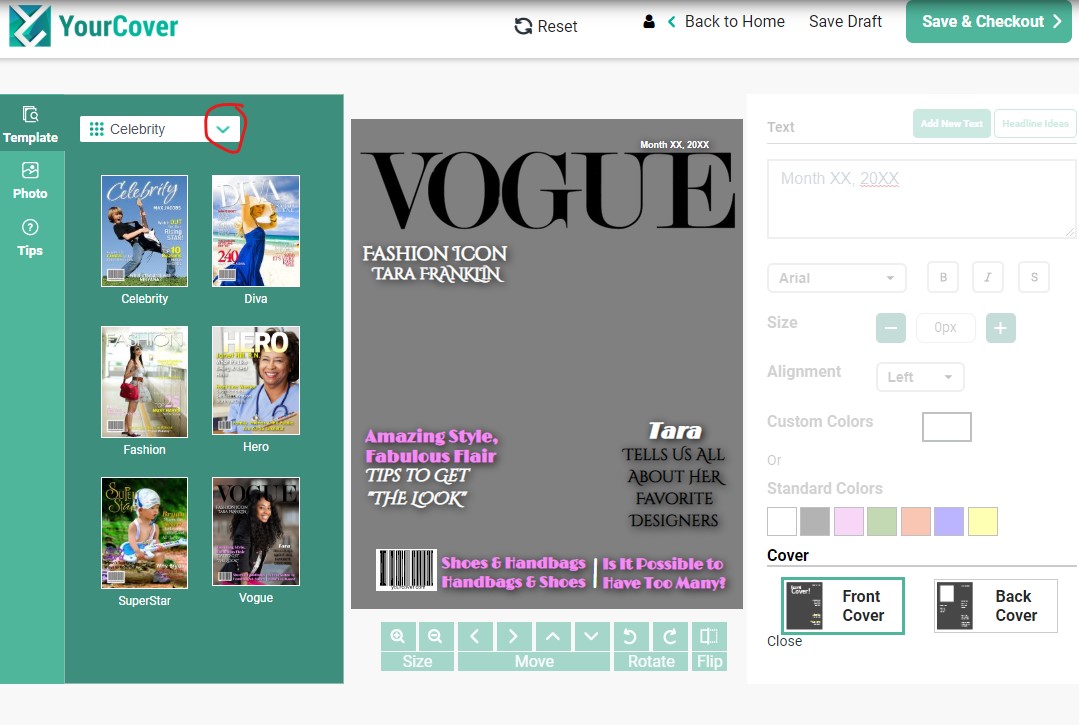Open the Arial font dropdown

tap(836, 278)
